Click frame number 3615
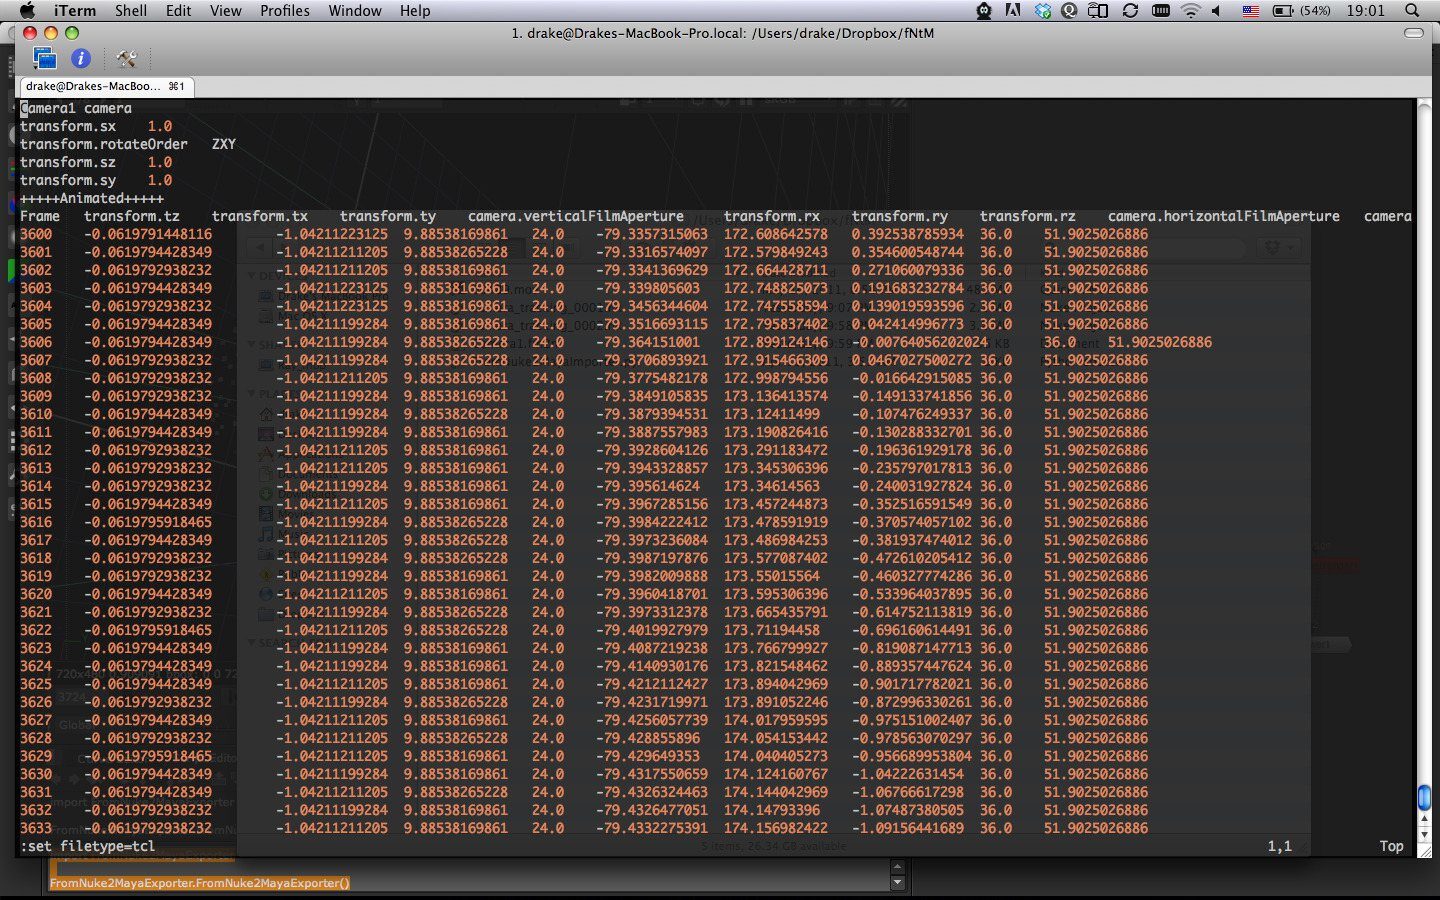Screen dimensions: 1440x900 [36, 504]
